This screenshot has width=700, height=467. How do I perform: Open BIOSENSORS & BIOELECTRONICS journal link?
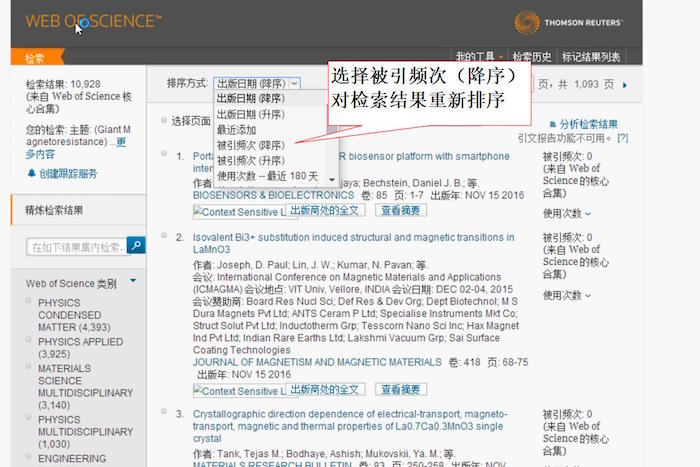click(x=273, y=195)
